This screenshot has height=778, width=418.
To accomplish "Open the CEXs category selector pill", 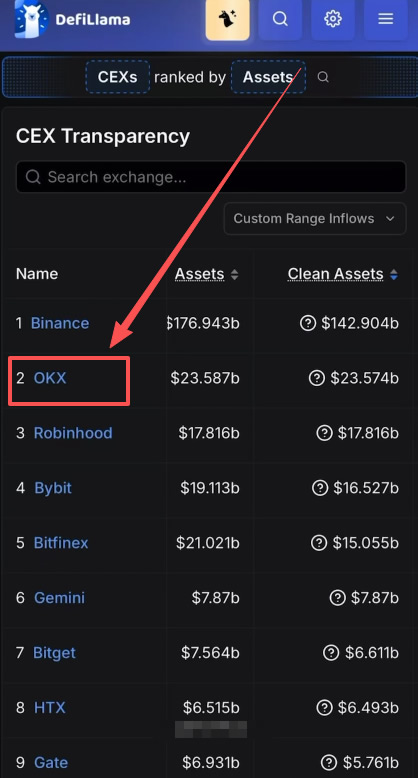I will point(118,77).
